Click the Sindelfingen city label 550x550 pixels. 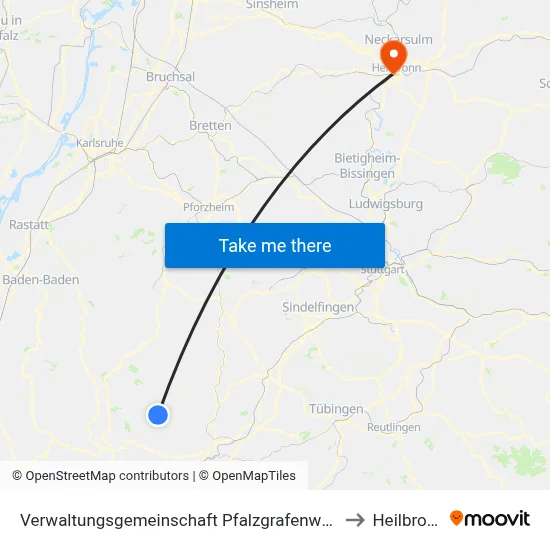tap(318, 307)
